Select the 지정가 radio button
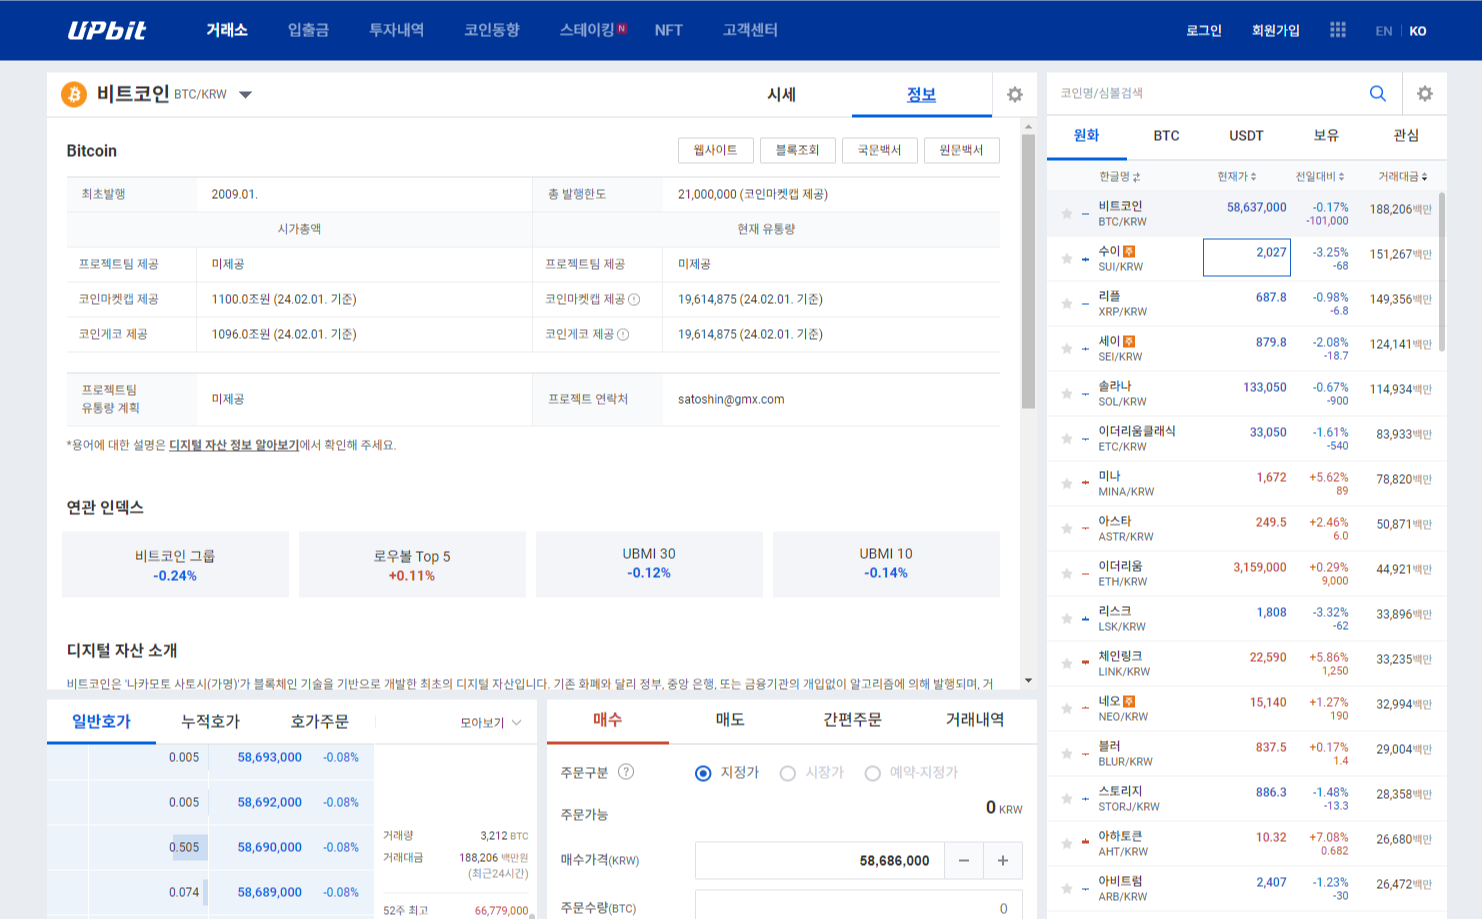This screenshot has height=919, width=1482. 703,773
